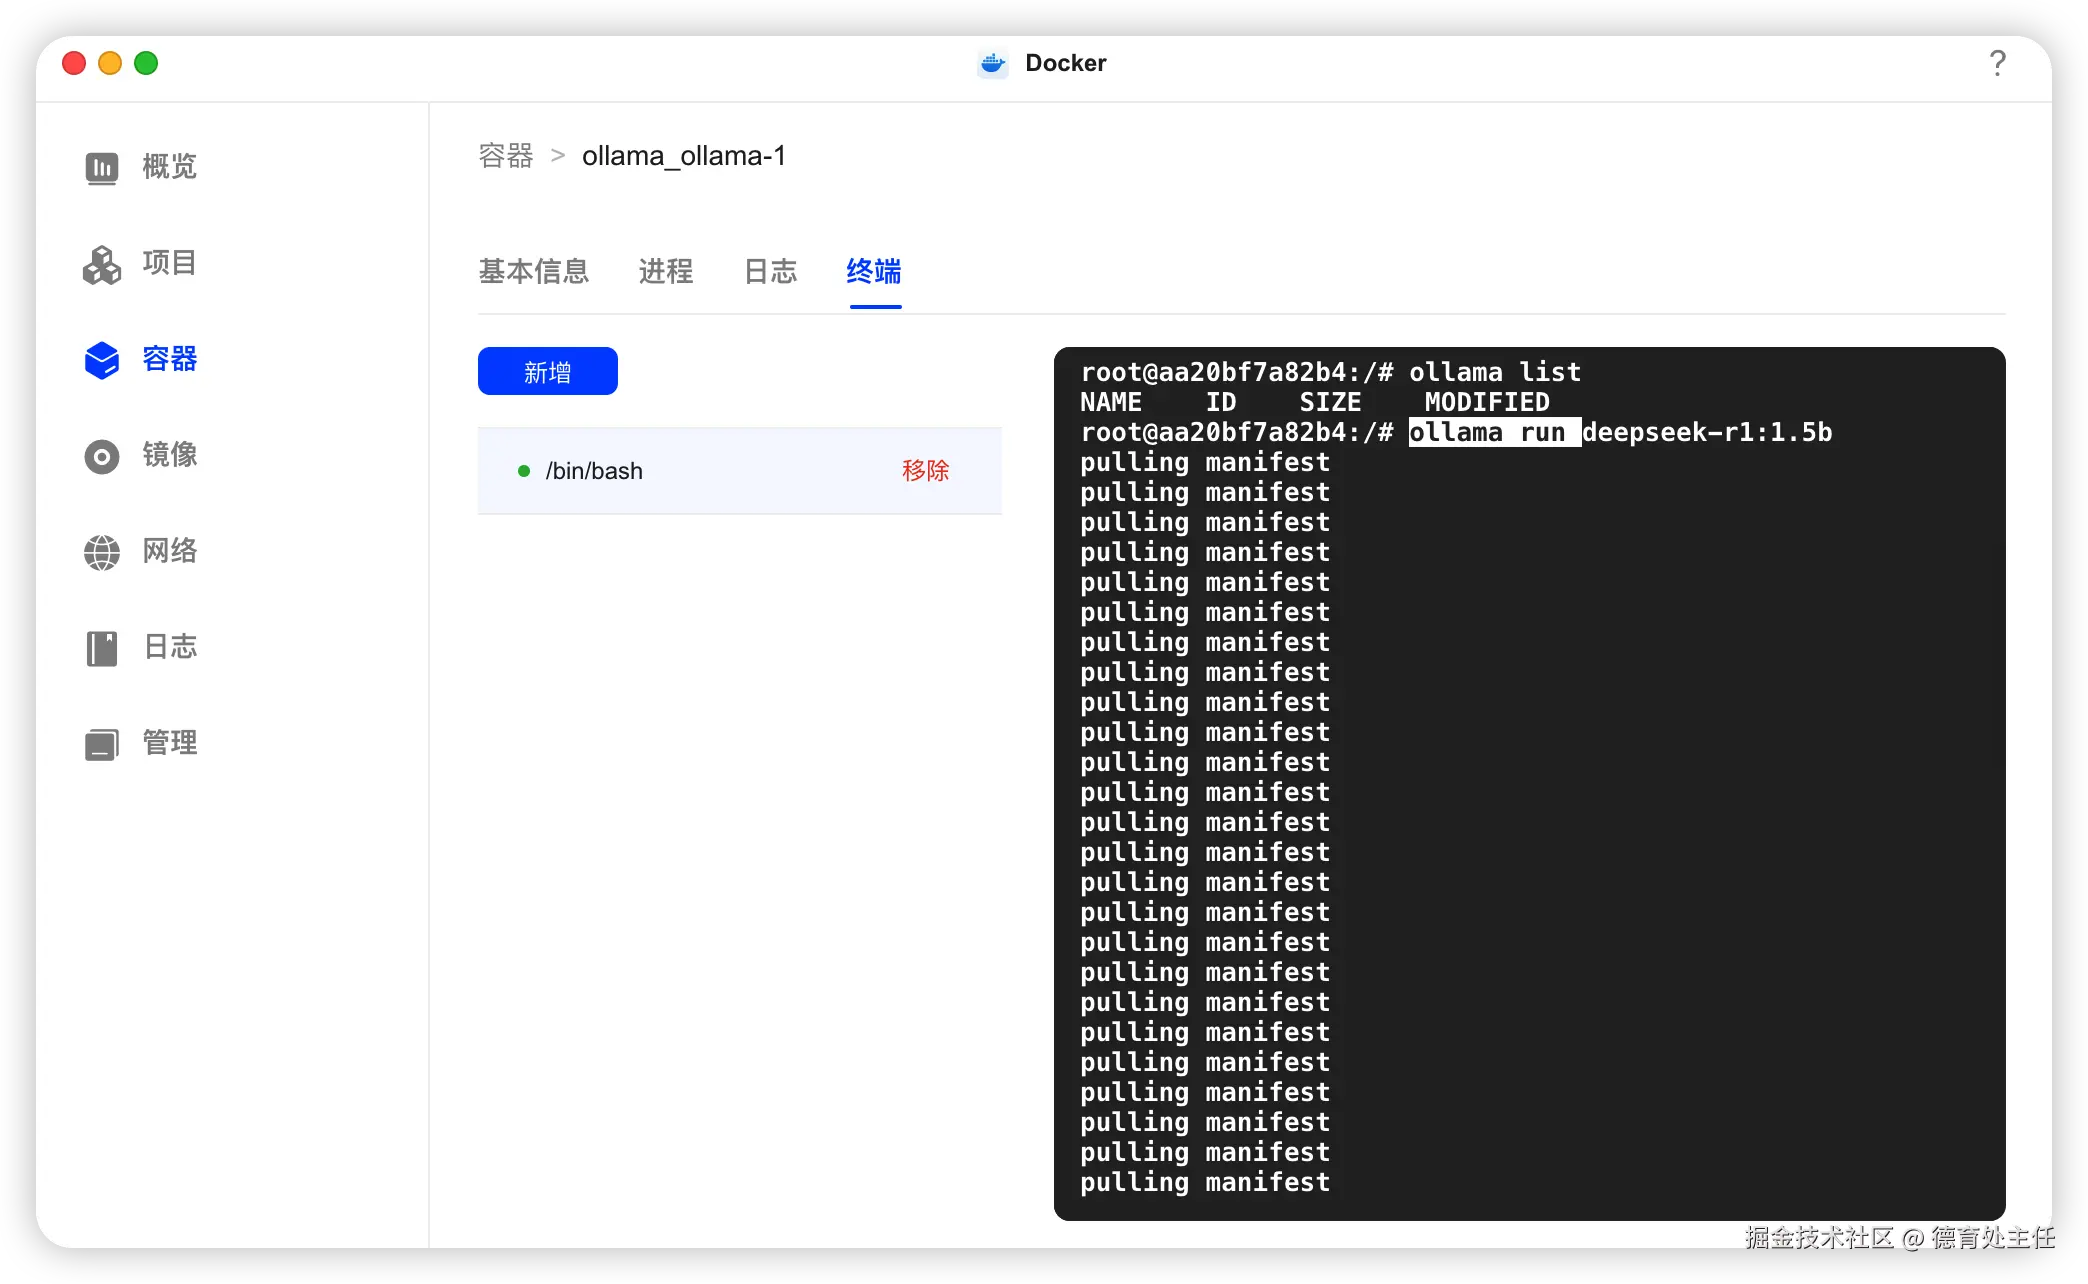Click the 概览 overview sidebar icon
The height and width of the screenshot is (1284, 2088).
[101, 167]
